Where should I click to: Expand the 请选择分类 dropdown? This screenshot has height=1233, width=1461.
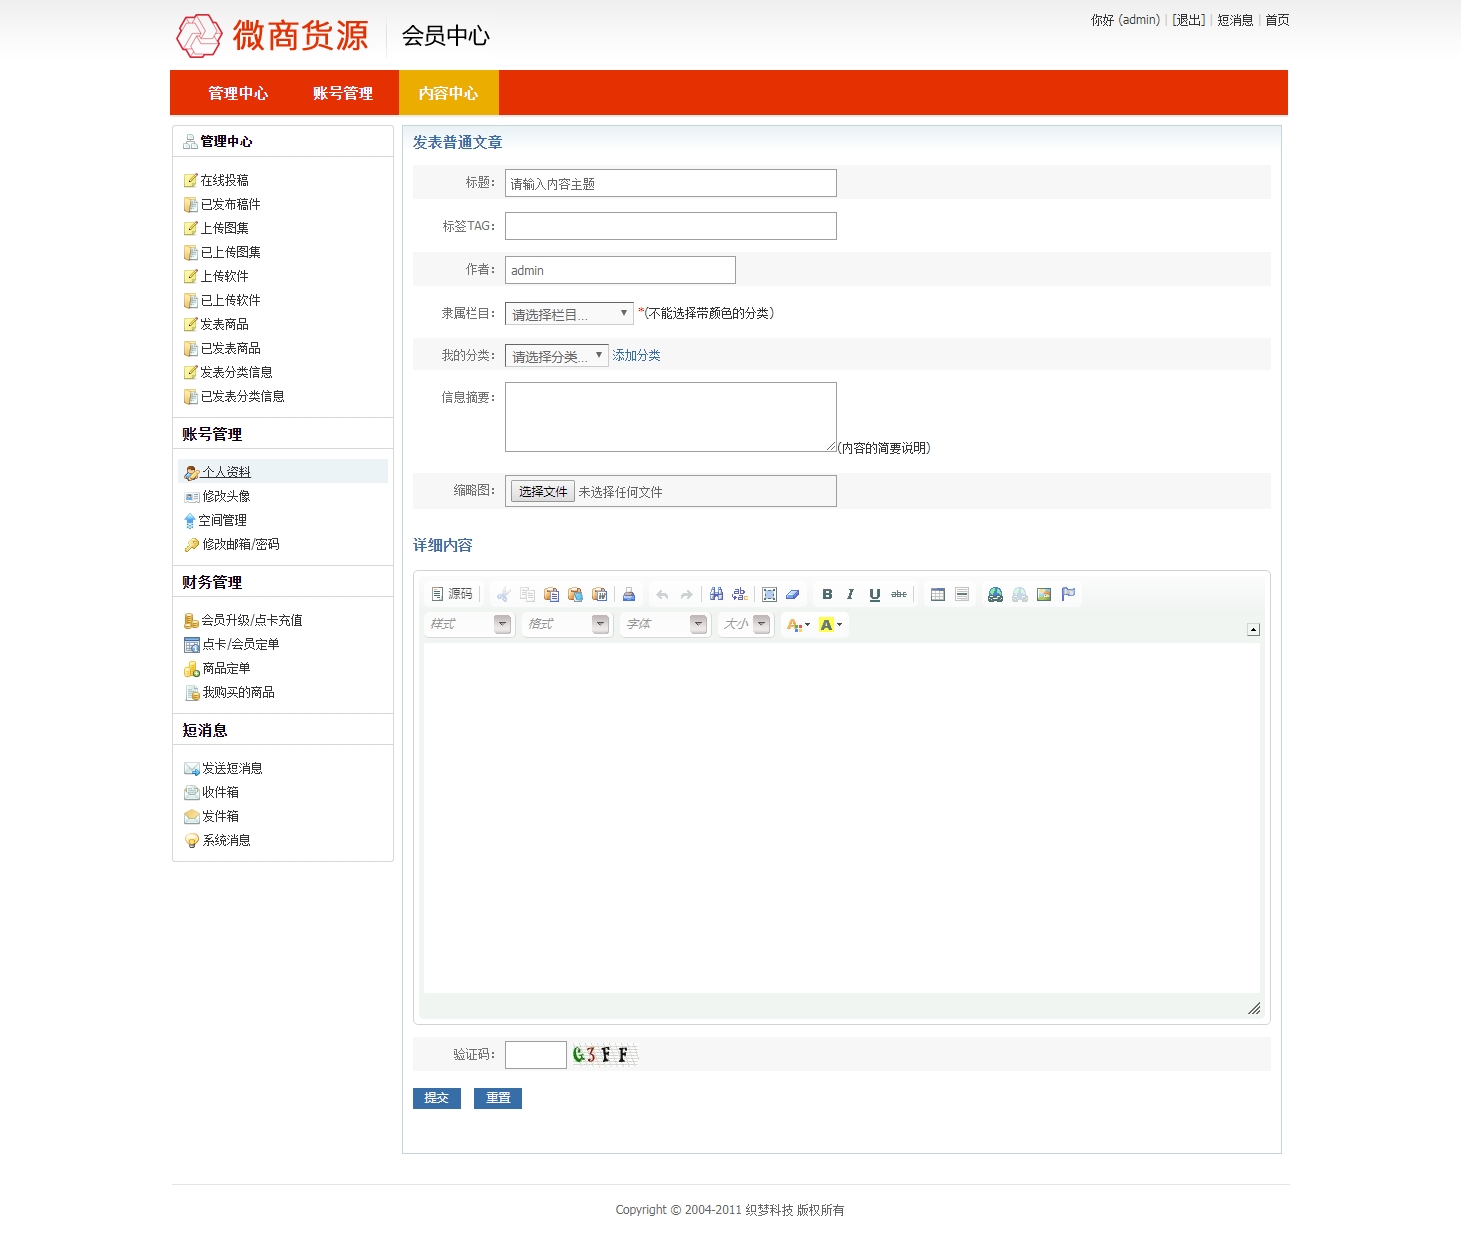pos(556,356)
